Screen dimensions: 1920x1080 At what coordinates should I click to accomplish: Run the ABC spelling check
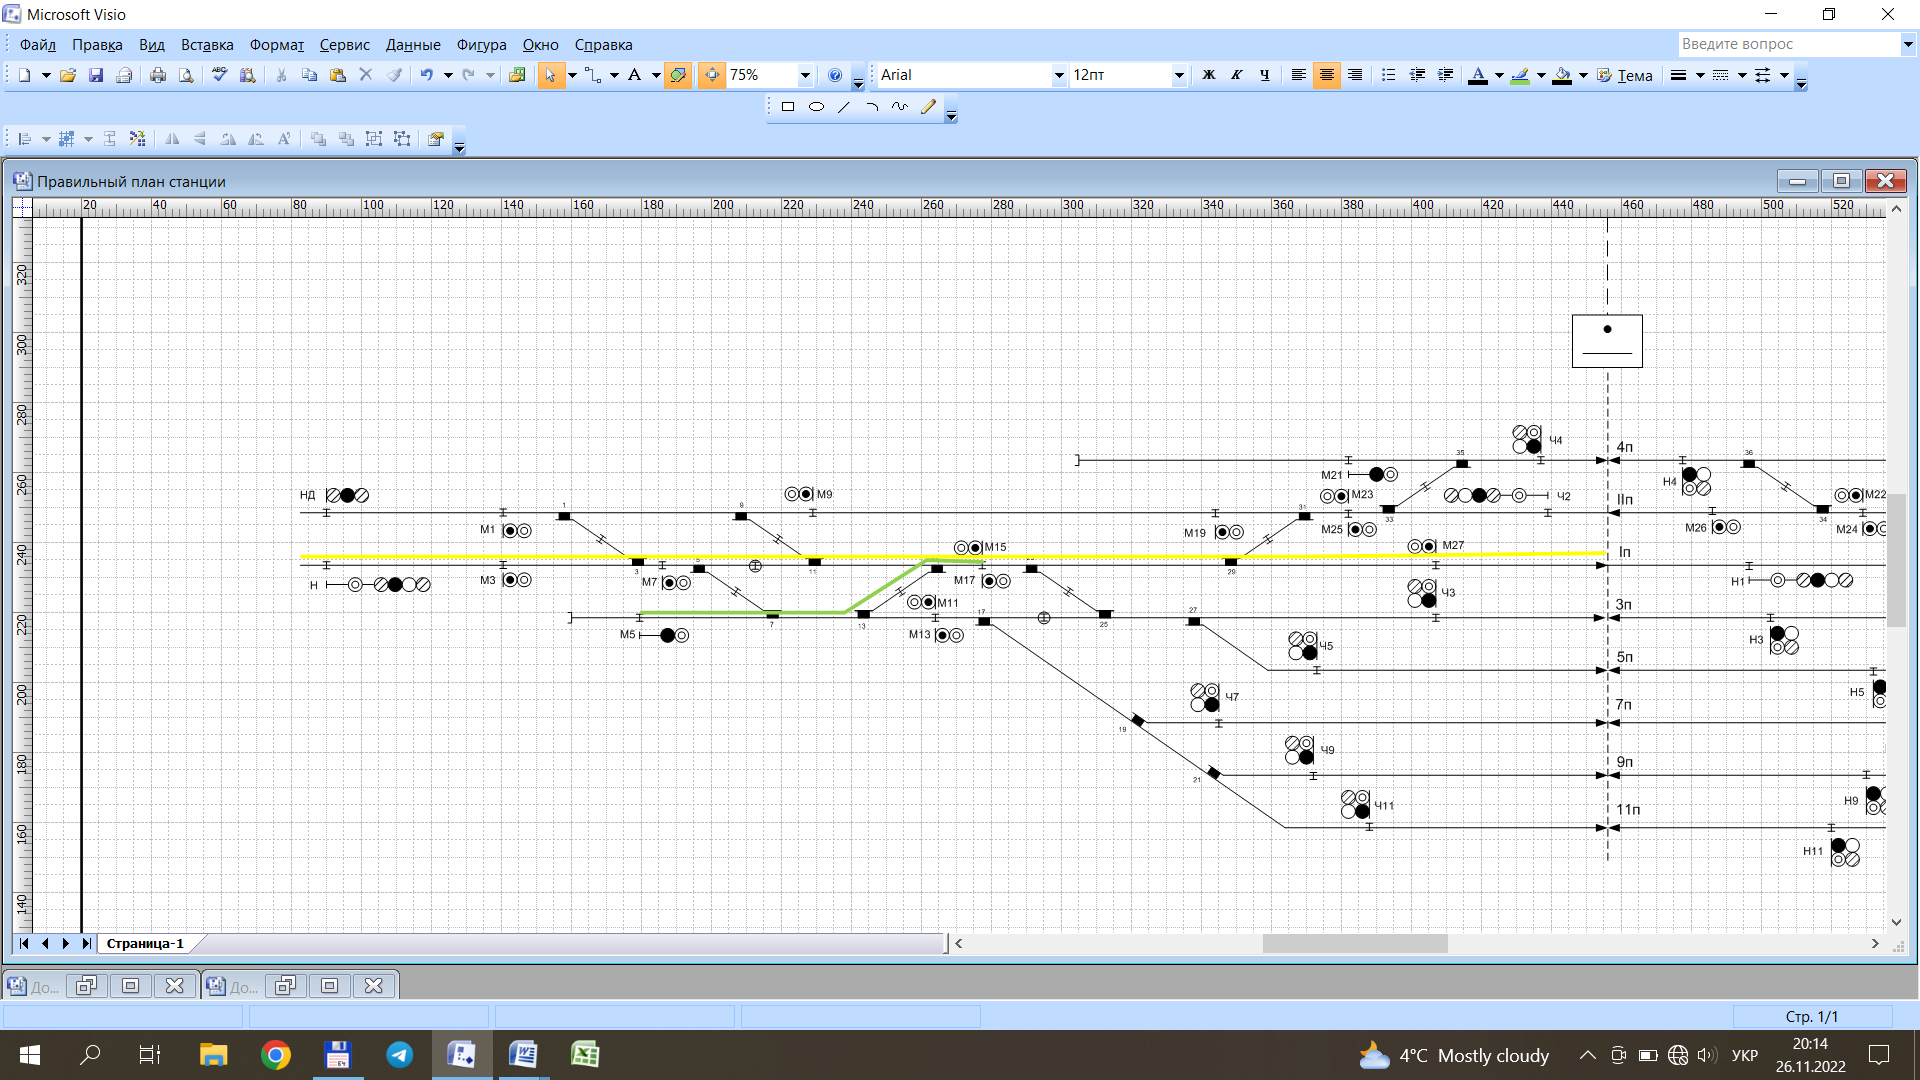(x=220, y=75)
